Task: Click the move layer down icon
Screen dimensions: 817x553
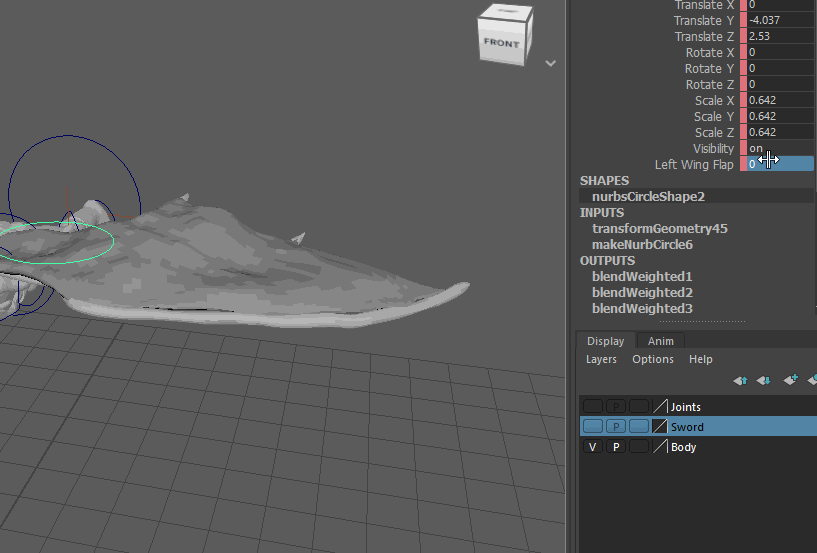Action: 764,380
